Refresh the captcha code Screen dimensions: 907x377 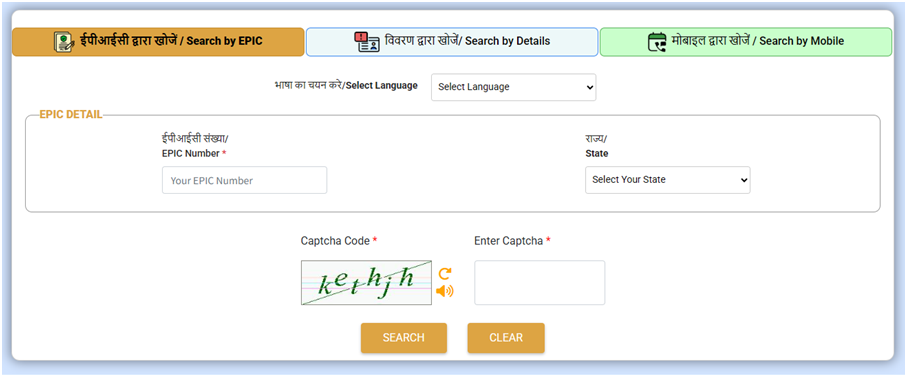444,273
